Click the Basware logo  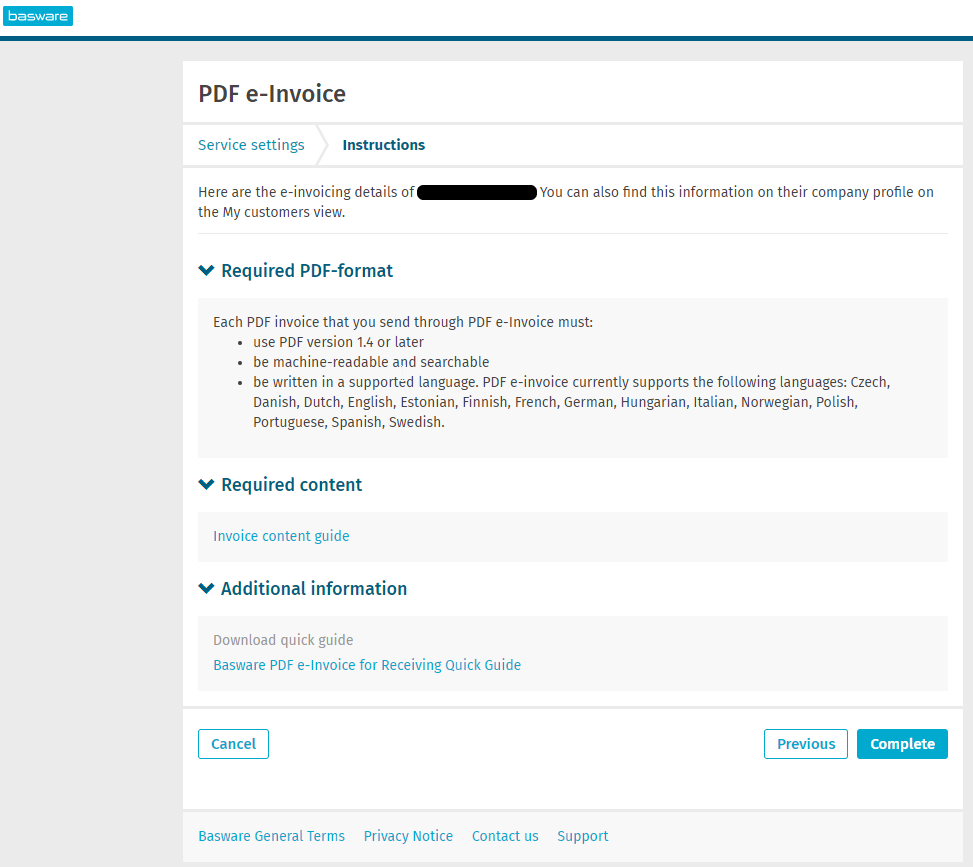point(38,16)
